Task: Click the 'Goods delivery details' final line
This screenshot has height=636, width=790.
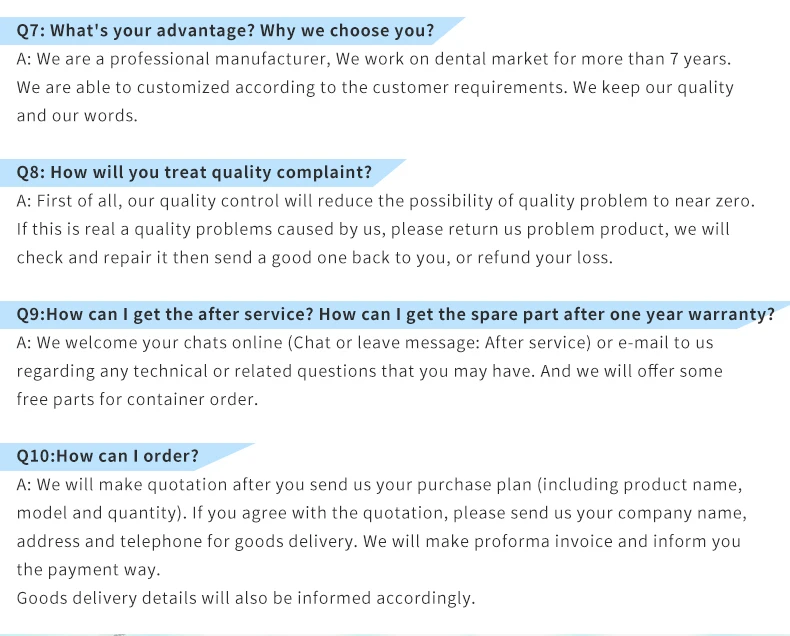Action: coord(245,598)
